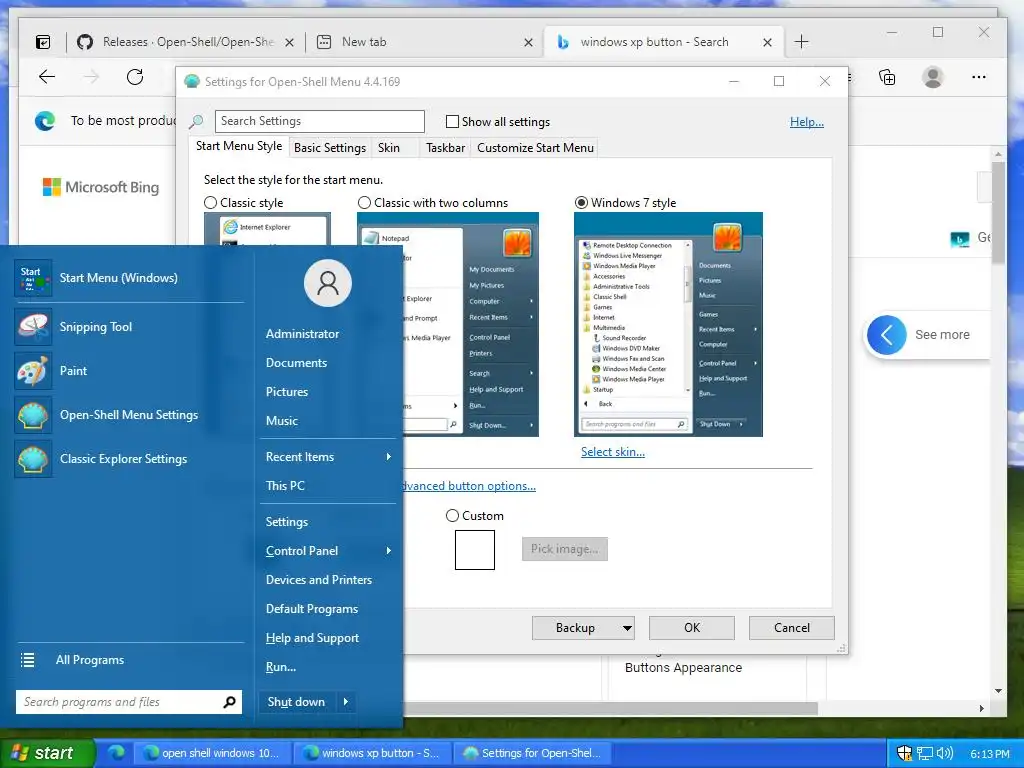Screen dimensions: 1024x768
Task: Open Open-Shell Menu Settings shell icon
Action: coord(33,415)
